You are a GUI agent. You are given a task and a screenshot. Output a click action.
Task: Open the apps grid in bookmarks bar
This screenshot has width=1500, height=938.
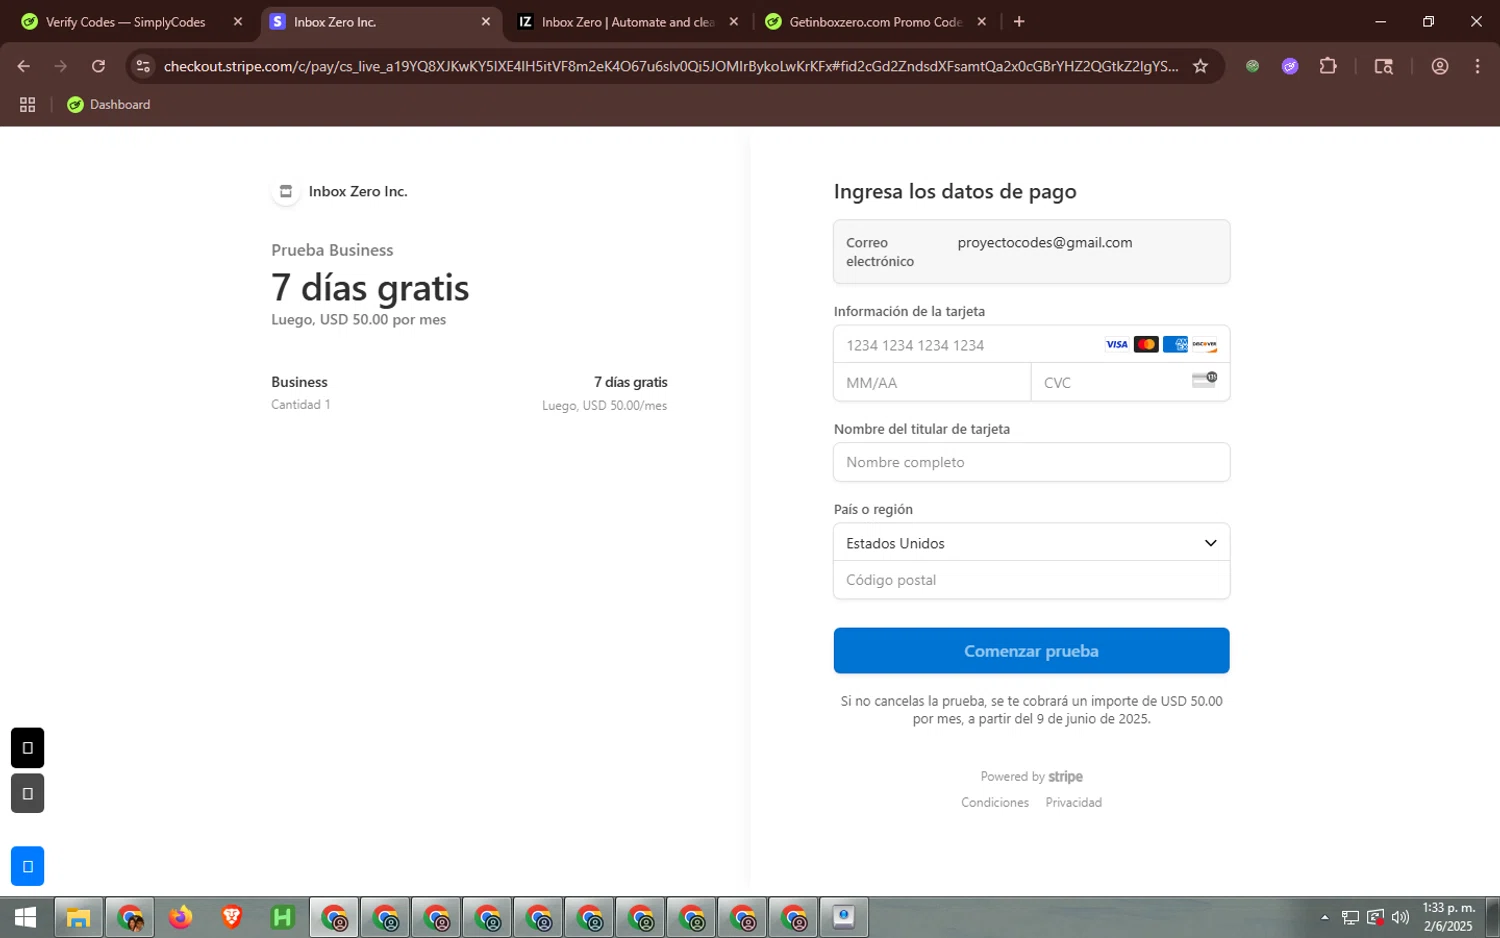[x=27, y=104]
